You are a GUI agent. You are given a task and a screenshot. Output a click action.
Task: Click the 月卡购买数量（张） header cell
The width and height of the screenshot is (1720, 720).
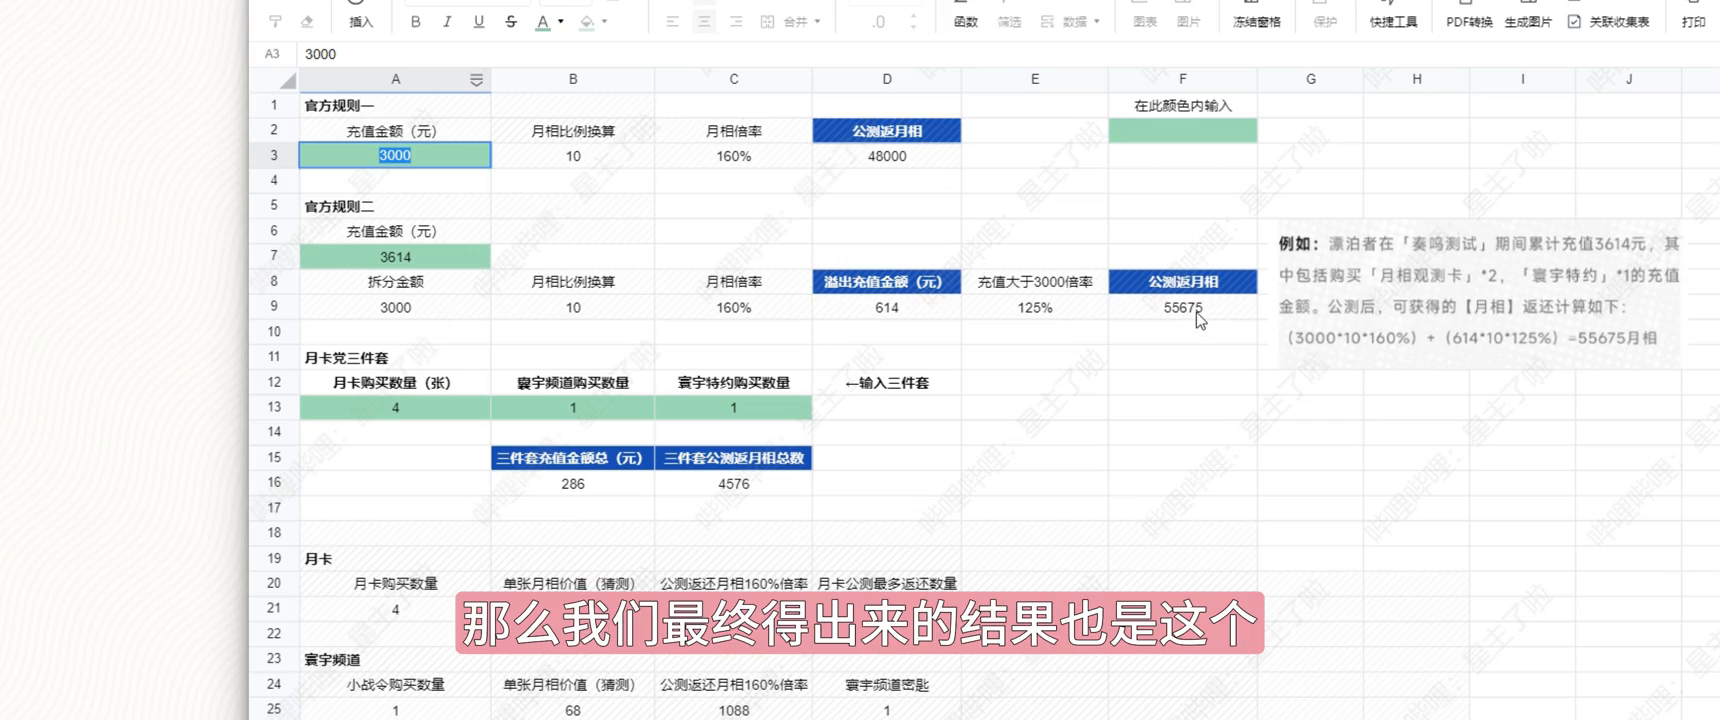pos(395,382)
